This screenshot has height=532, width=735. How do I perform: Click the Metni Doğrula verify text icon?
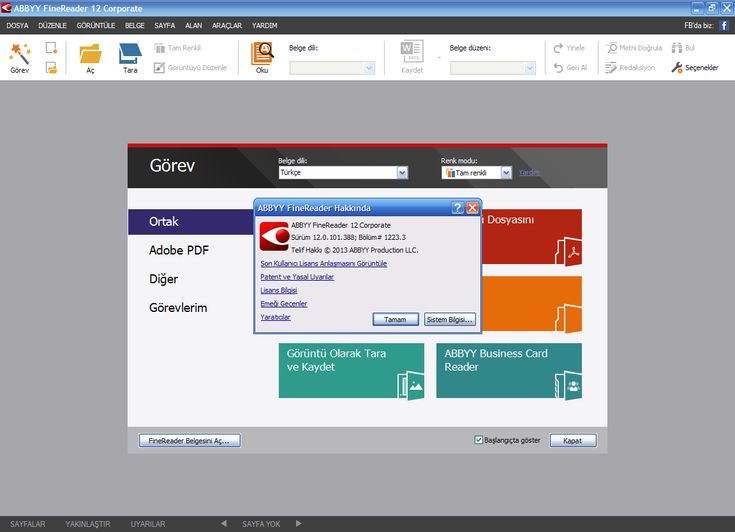(611, 48)
